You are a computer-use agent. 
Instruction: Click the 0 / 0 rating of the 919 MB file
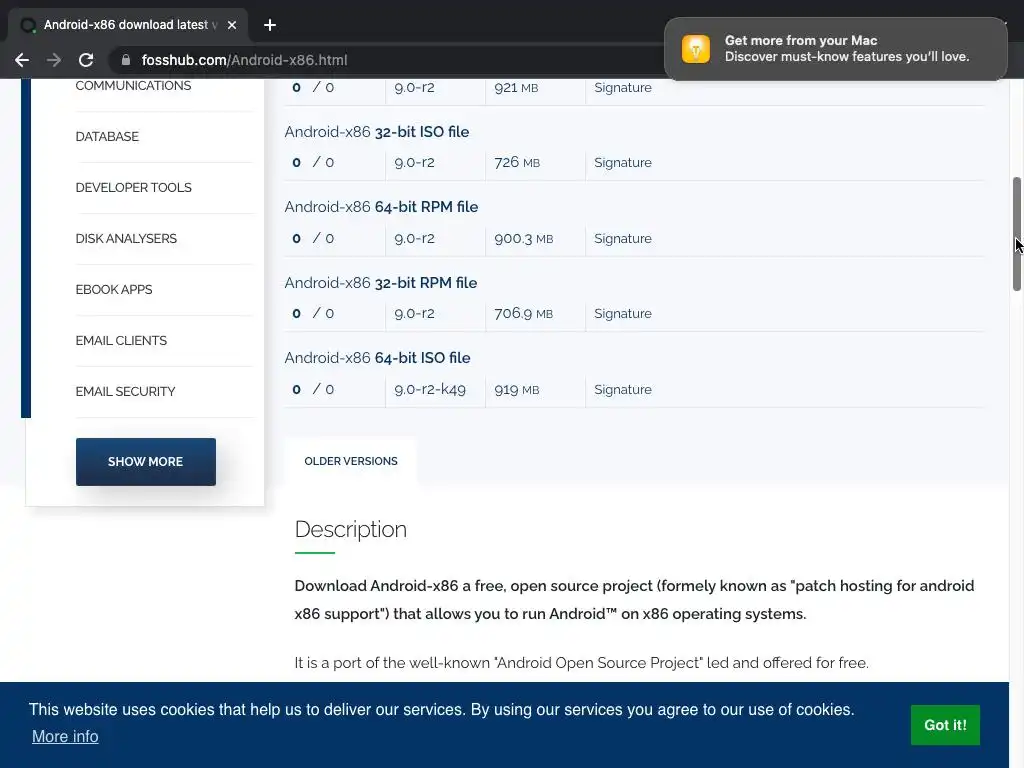pos(313,389)
